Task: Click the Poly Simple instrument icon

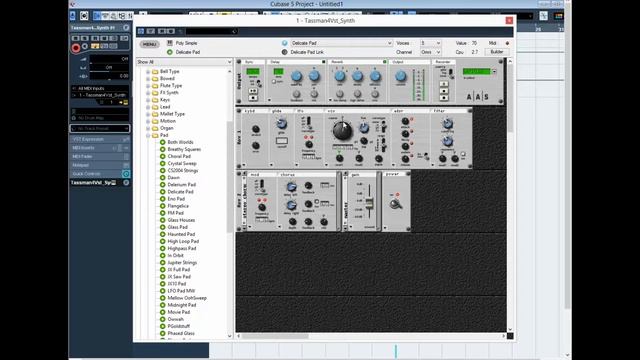Action: (x=170, y=43)
